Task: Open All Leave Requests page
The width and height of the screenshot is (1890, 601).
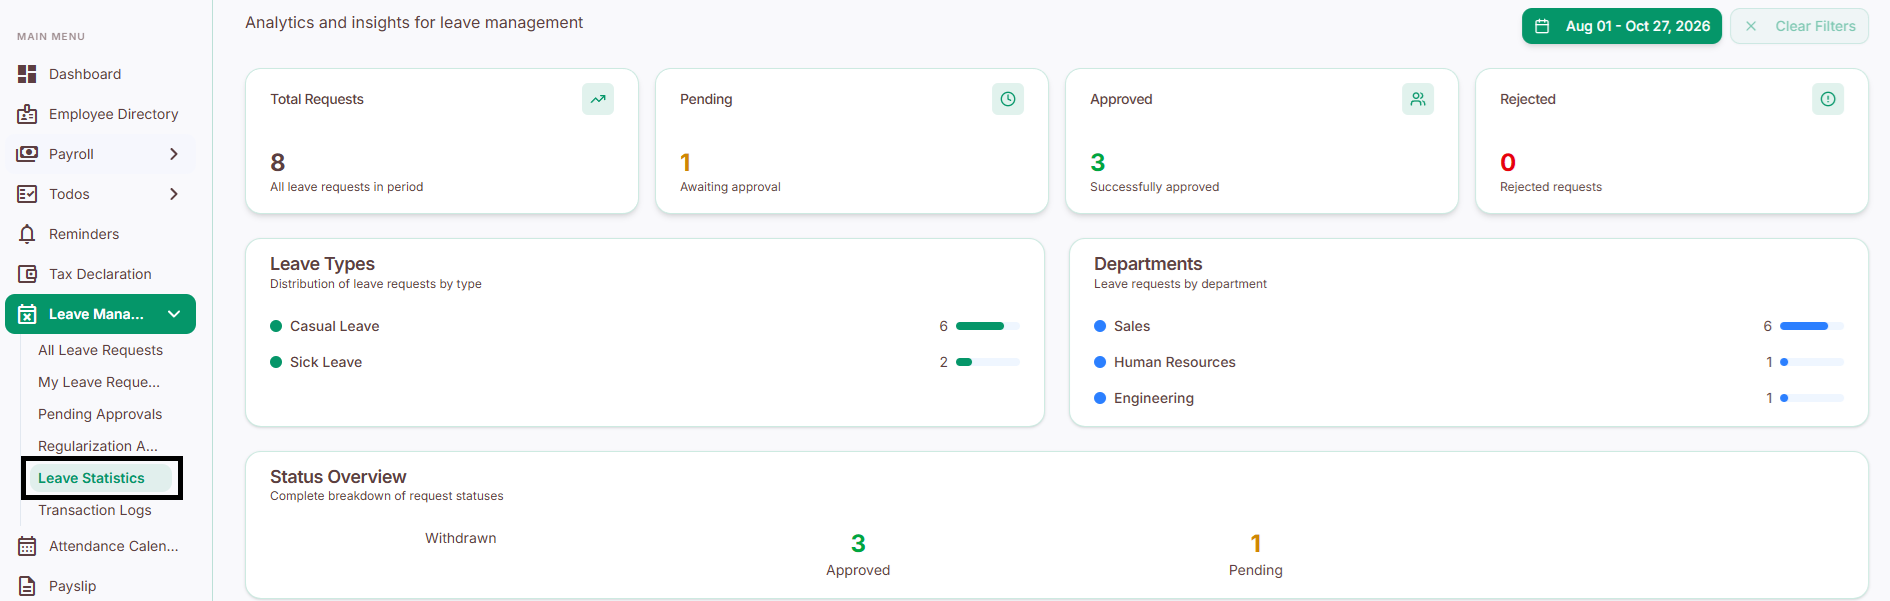Action: 100,350
